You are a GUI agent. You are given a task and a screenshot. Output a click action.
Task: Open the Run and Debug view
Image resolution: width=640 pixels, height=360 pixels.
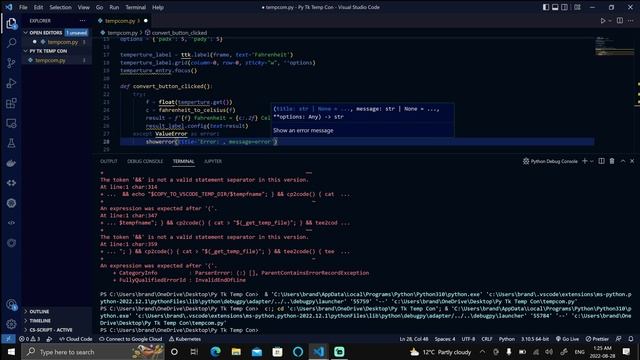click(x=11, y=83)
